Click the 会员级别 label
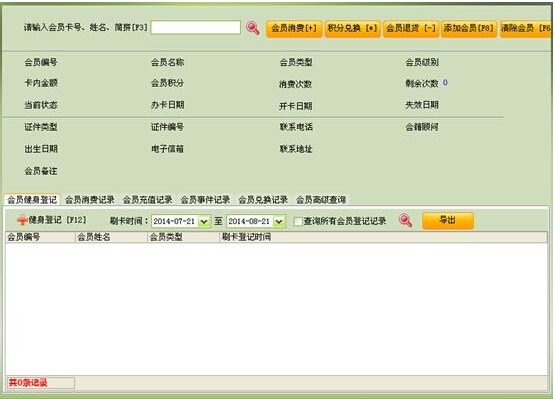Viewport: 555px width, 399px height. click(422, 62)
